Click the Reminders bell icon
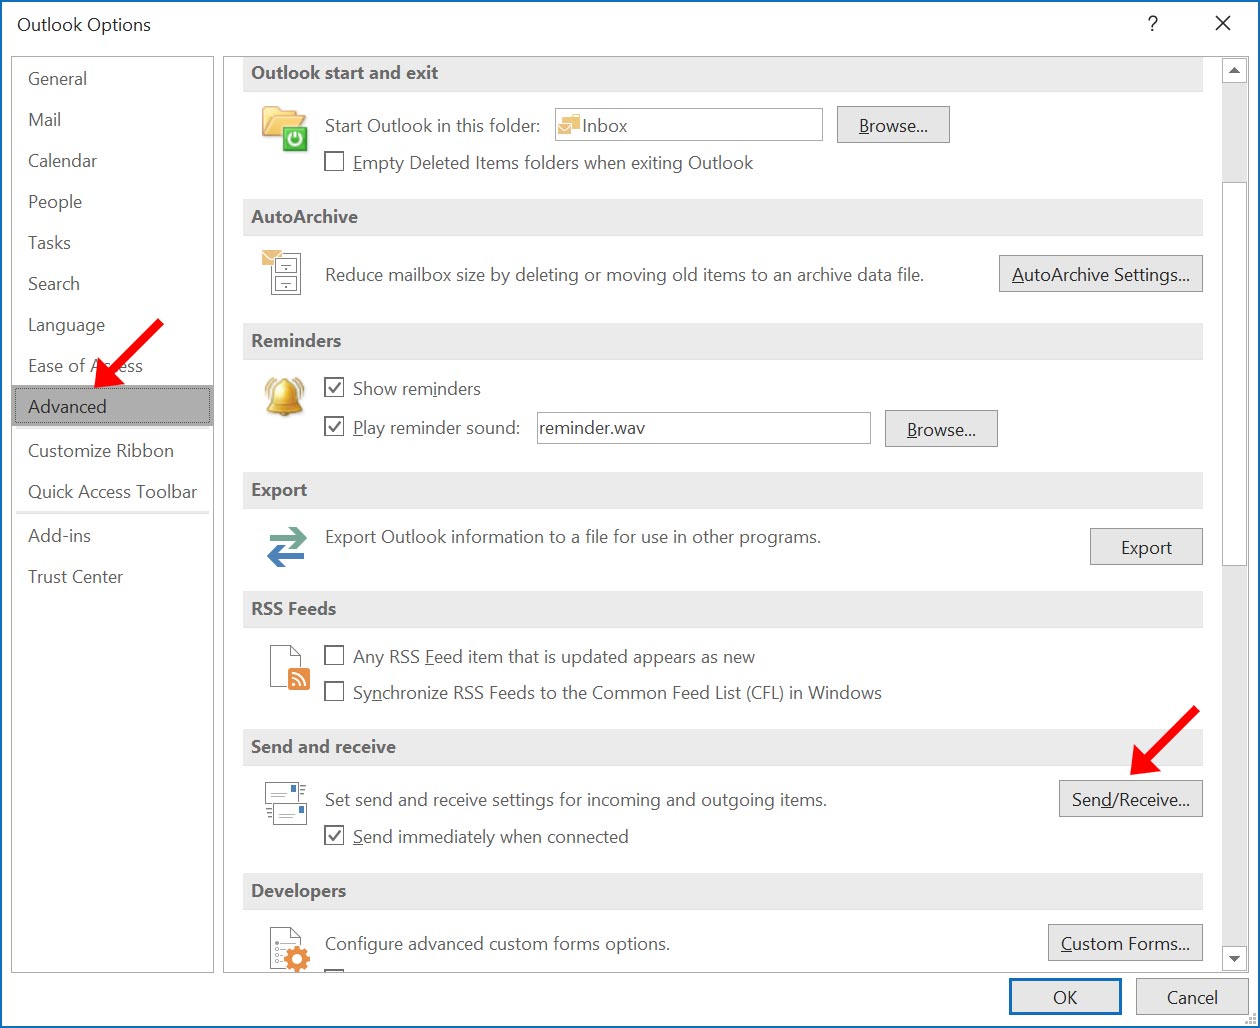Screen dimensions: 1260x1028 pos(284,396)
